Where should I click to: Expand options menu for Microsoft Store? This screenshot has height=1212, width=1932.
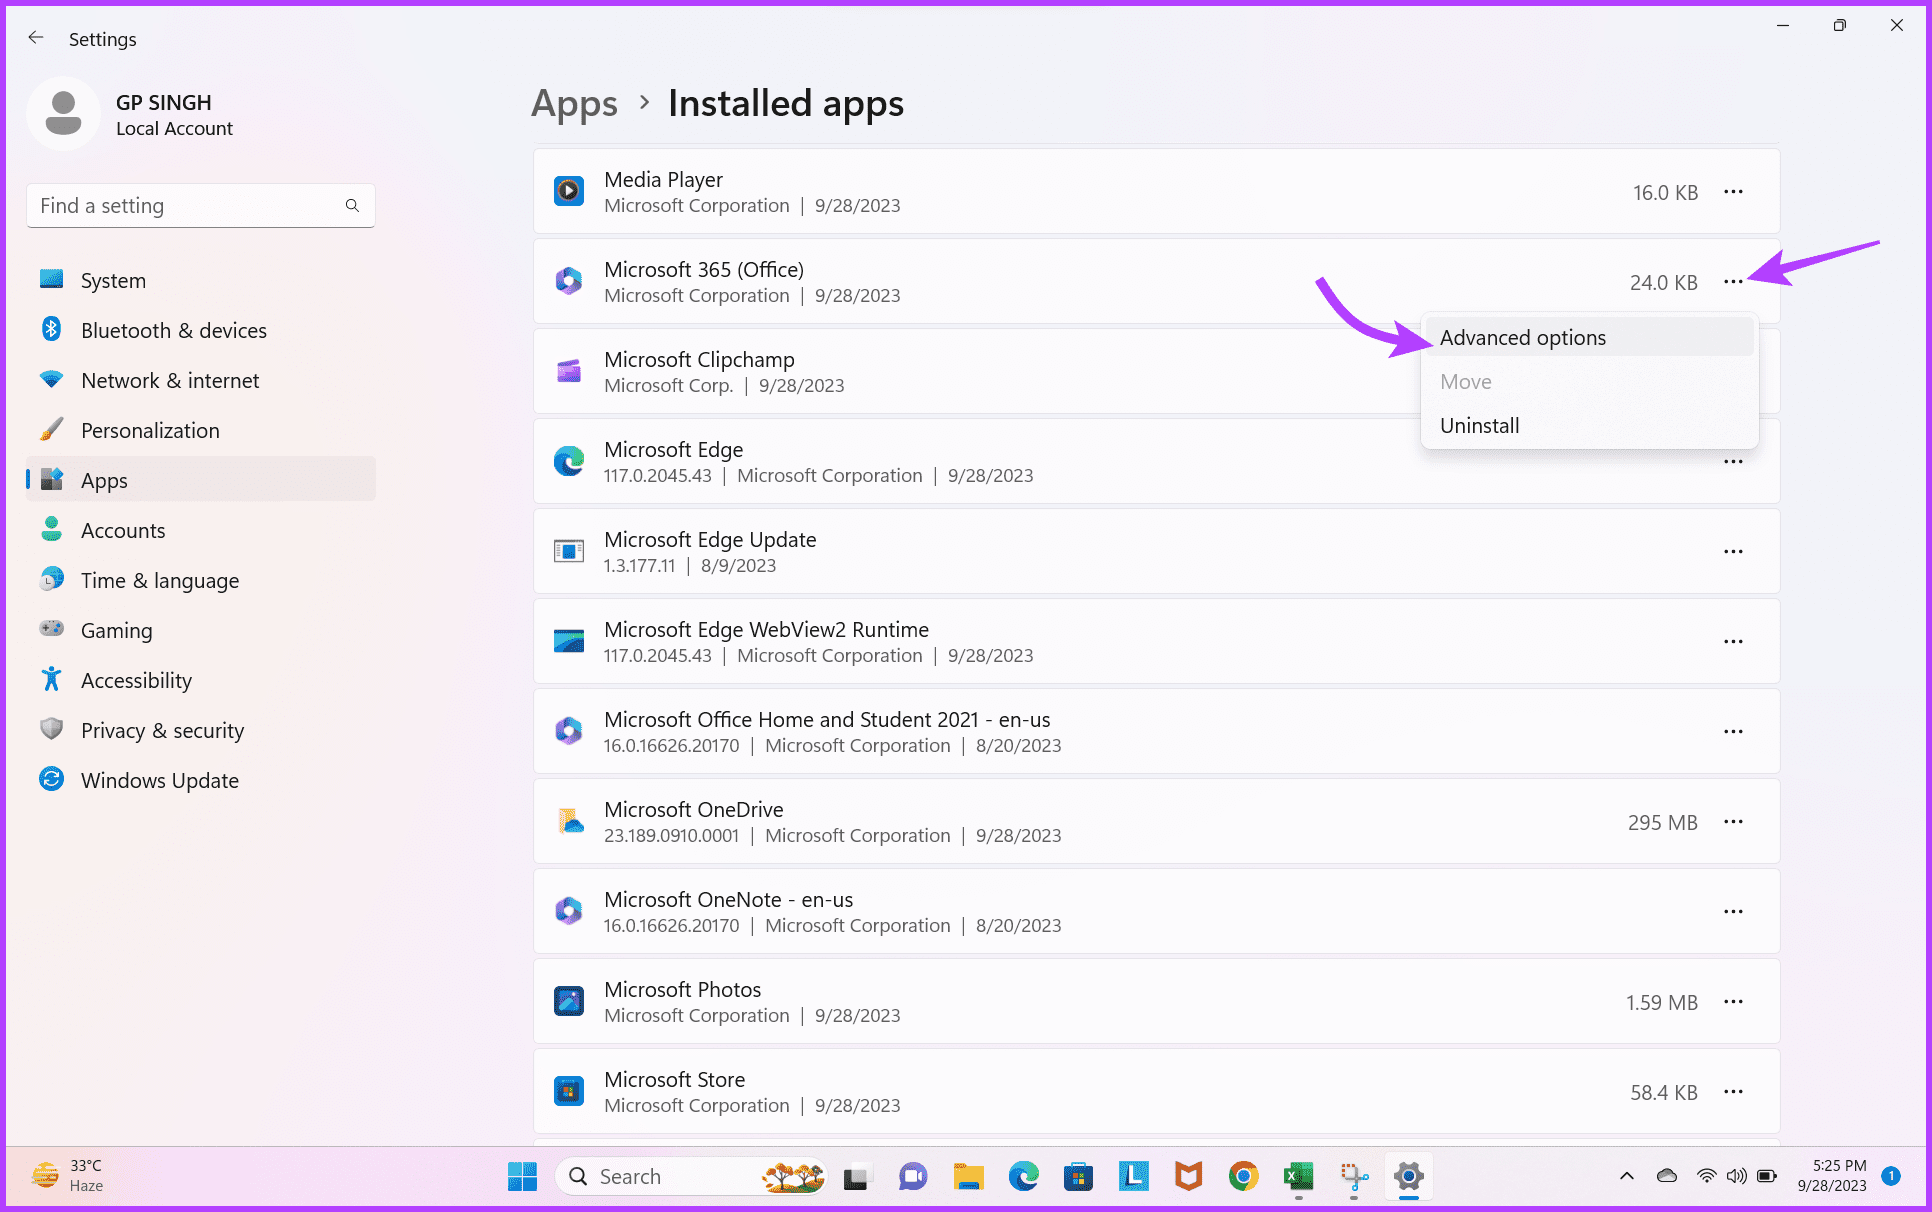1733,1091
